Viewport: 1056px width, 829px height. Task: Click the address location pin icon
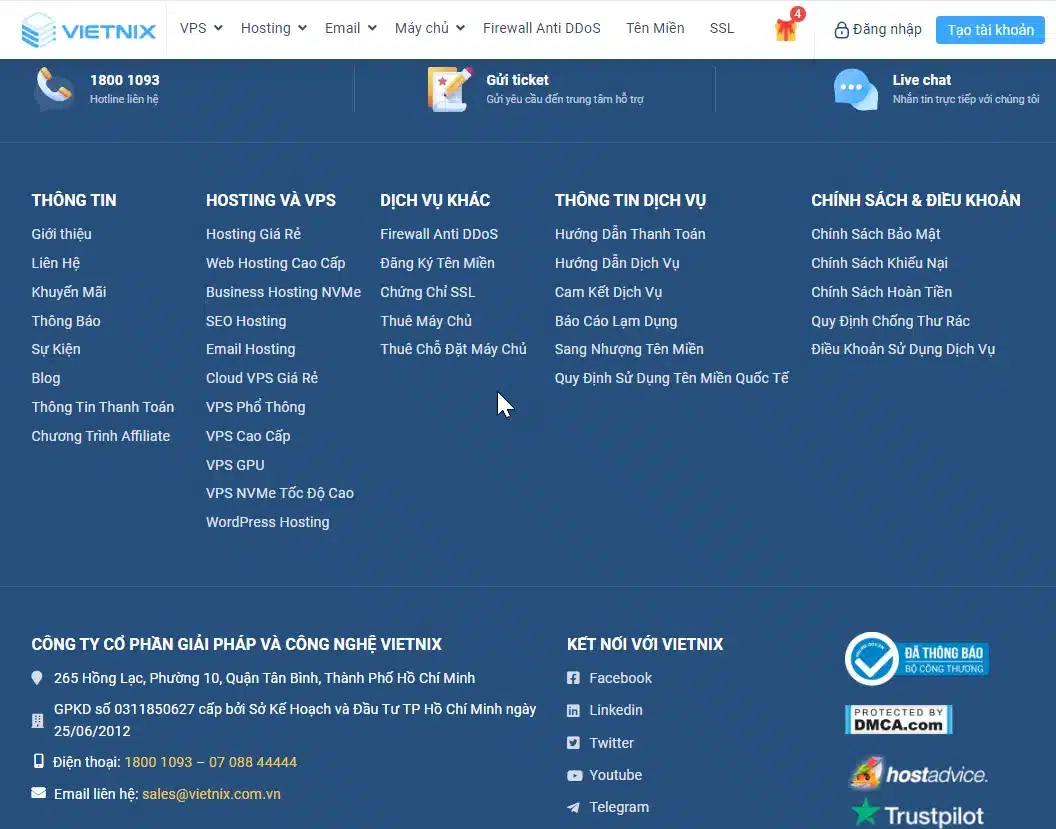pos(37,678)
